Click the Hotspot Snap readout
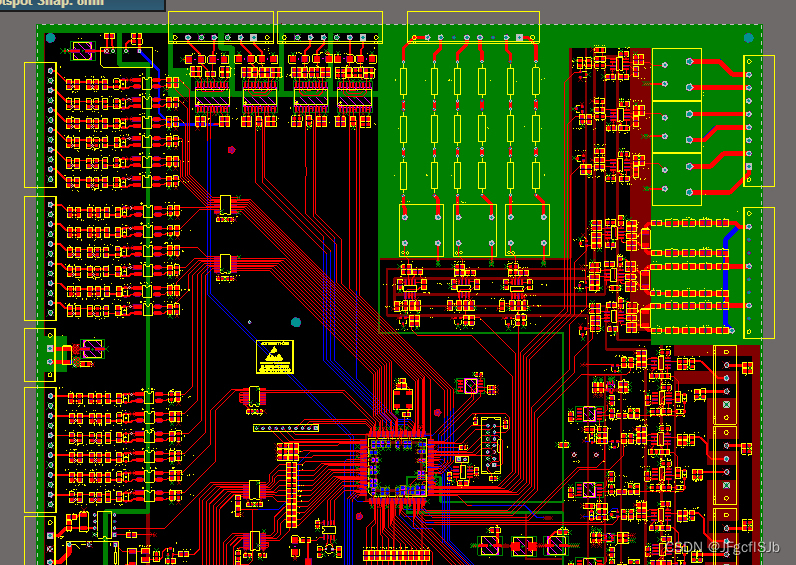Viewport: 796px width, 565px height. coord(52,3)
